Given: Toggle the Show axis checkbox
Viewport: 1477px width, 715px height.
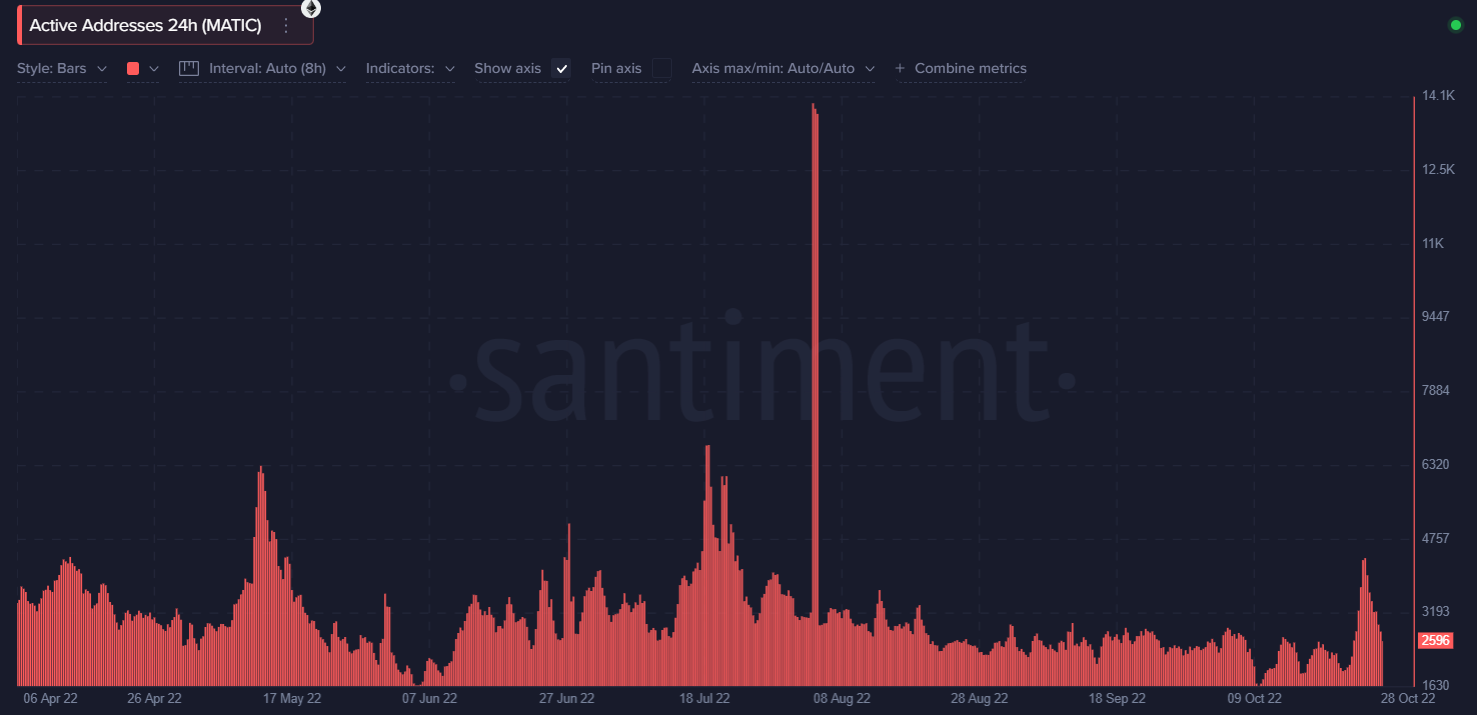Looking at the screenshot, I should tap(562, 68).
